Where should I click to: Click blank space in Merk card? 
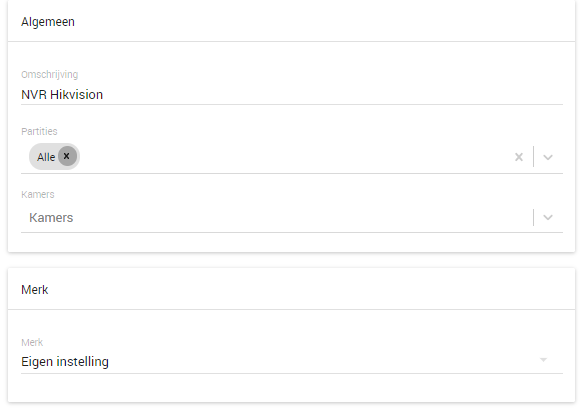pyautogui.click(x=291, y=388)
